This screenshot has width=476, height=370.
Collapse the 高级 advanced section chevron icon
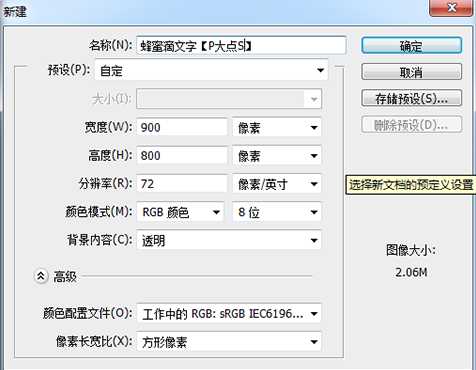point(41,276)
